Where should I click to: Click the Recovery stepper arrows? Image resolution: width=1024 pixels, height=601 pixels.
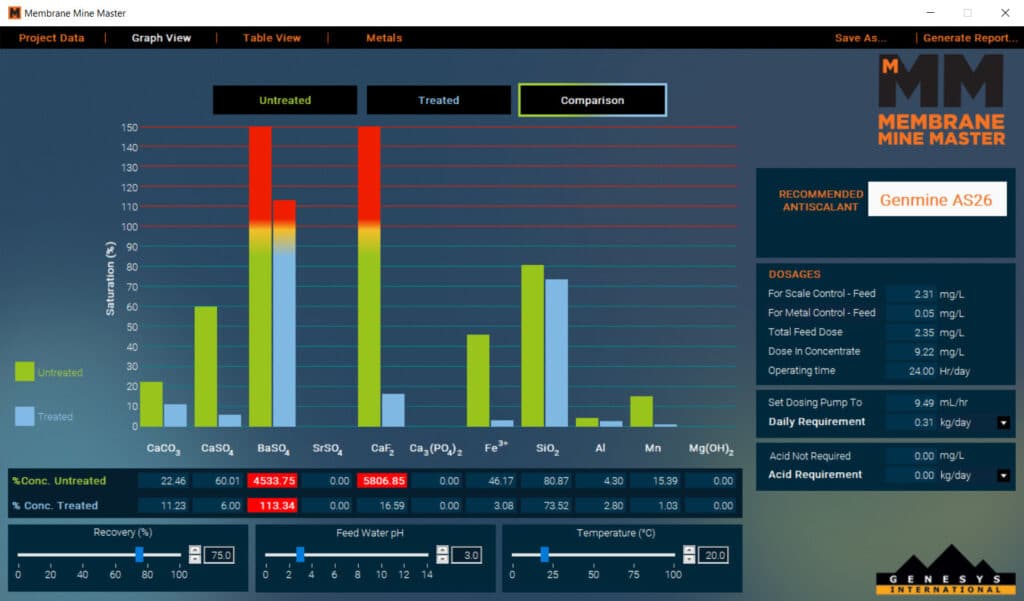click(x=195, y=555)
